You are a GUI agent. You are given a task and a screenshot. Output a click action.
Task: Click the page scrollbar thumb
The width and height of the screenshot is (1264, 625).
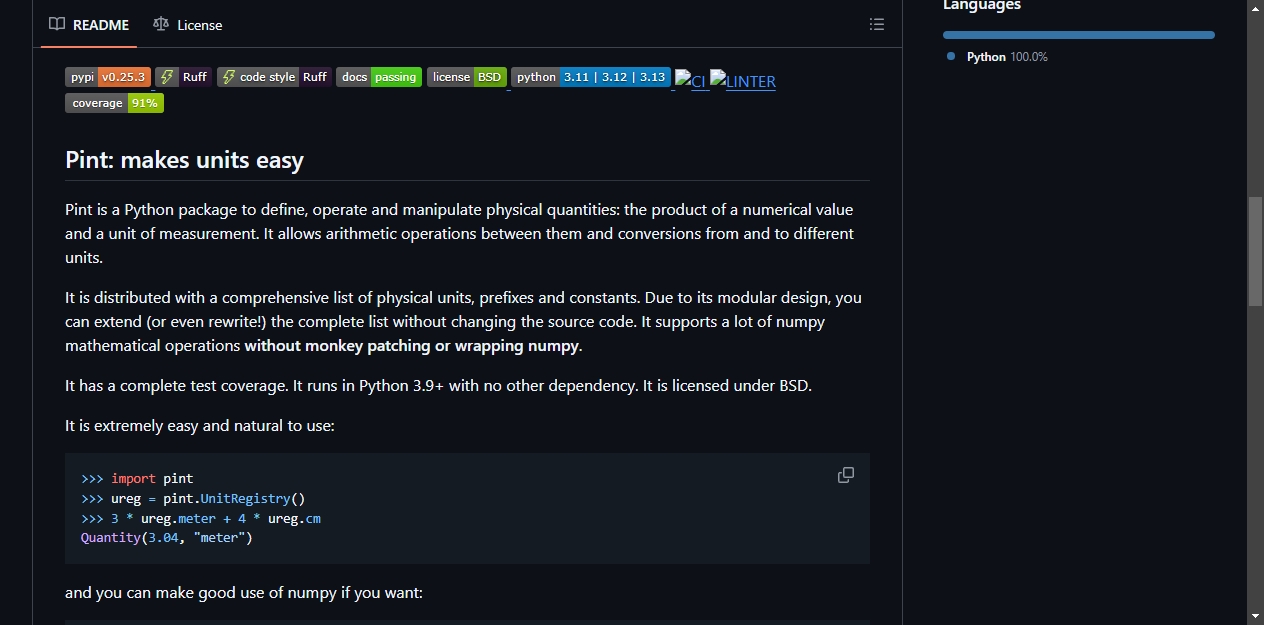pos(1255,251)
